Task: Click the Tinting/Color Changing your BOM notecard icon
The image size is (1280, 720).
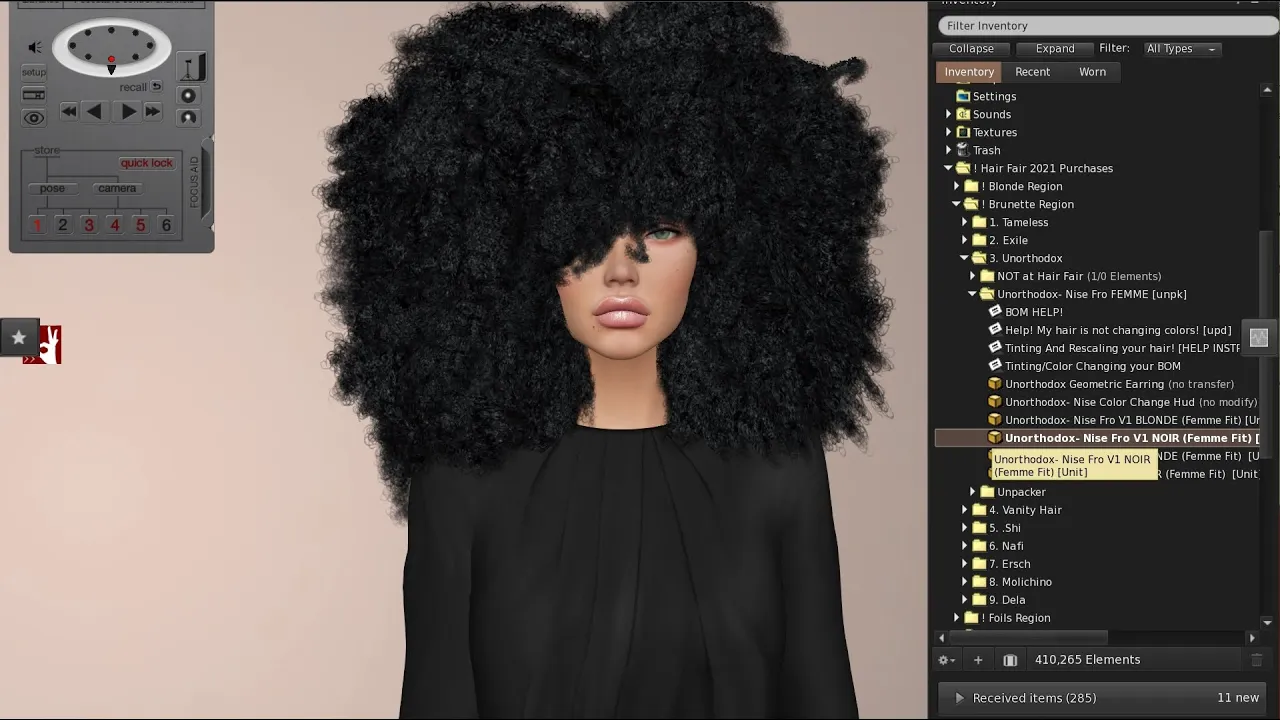Action: 995,366
